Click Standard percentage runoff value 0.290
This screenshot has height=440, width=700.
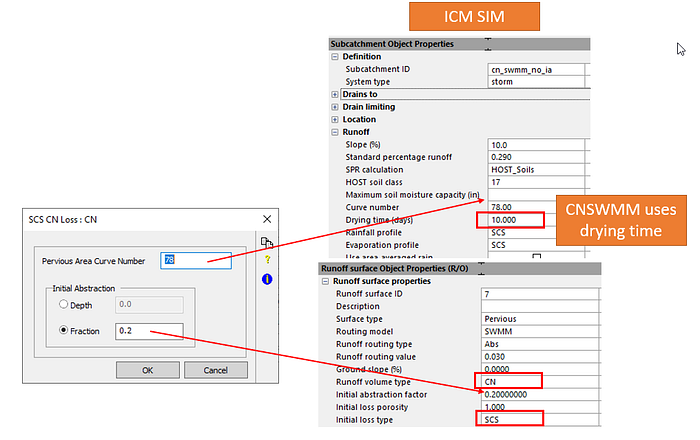point(536,157)
